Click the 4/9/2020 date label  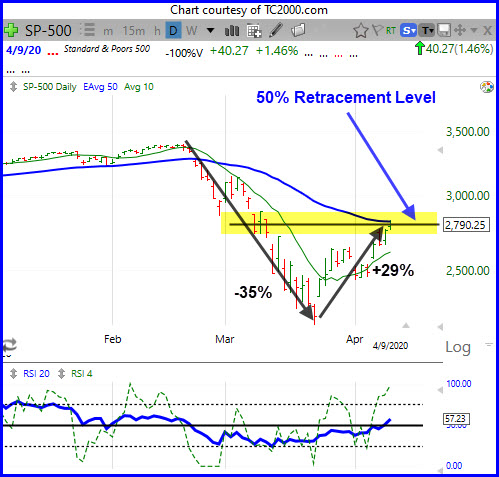pos(390,346)
